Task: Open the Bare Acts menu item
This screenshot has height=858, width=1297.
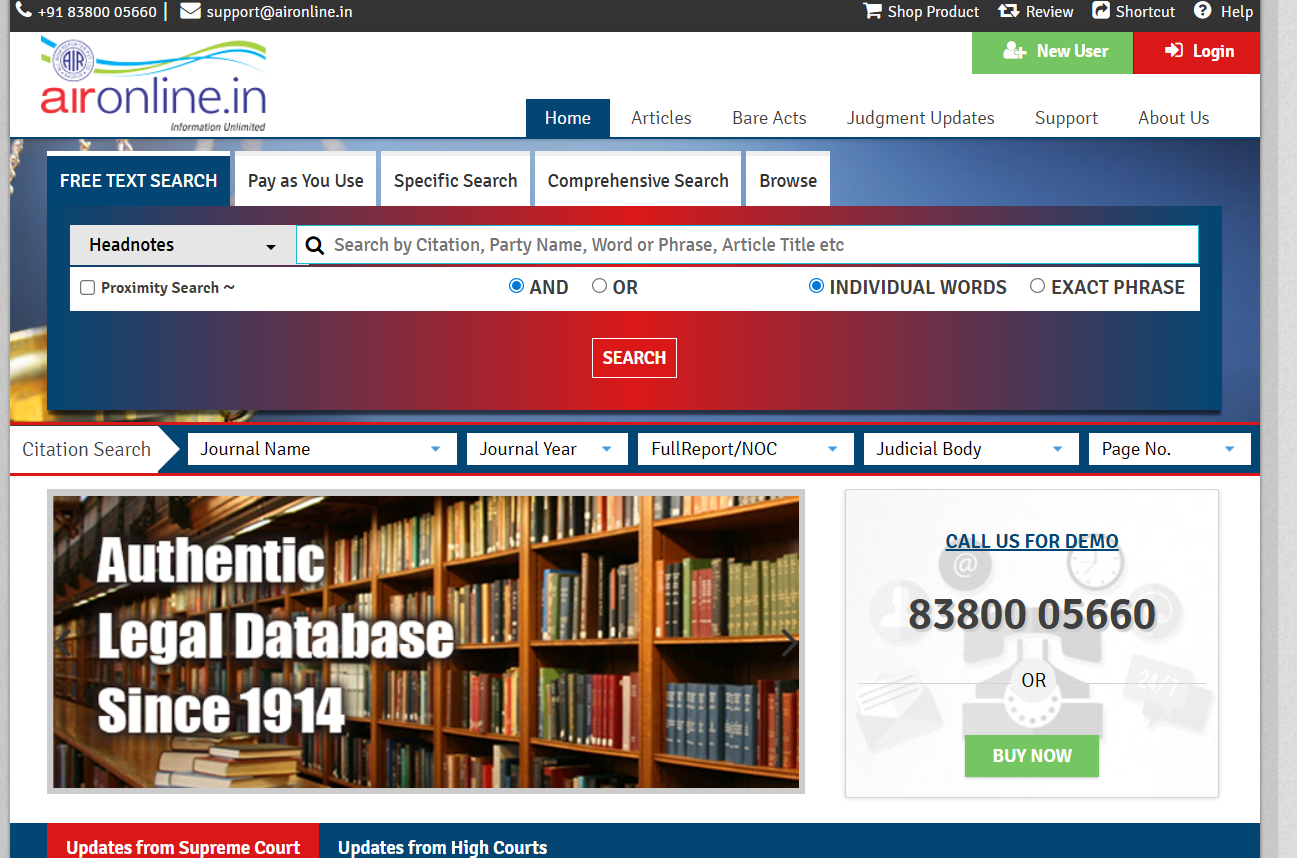Action: point(769,118)
